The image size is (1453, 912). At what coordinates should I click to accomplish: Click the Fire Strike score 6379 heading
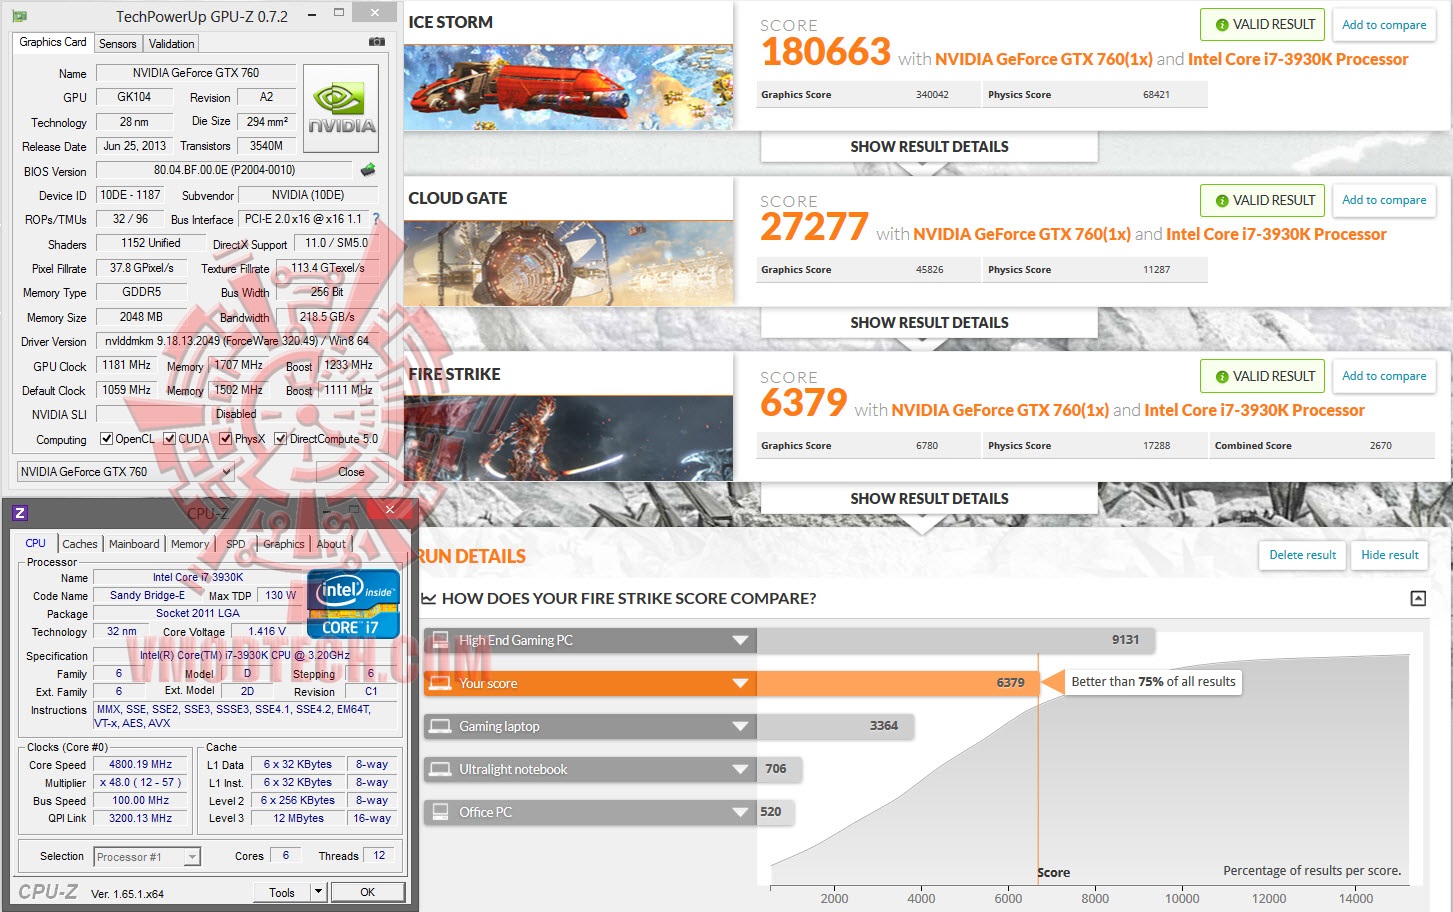804,403
